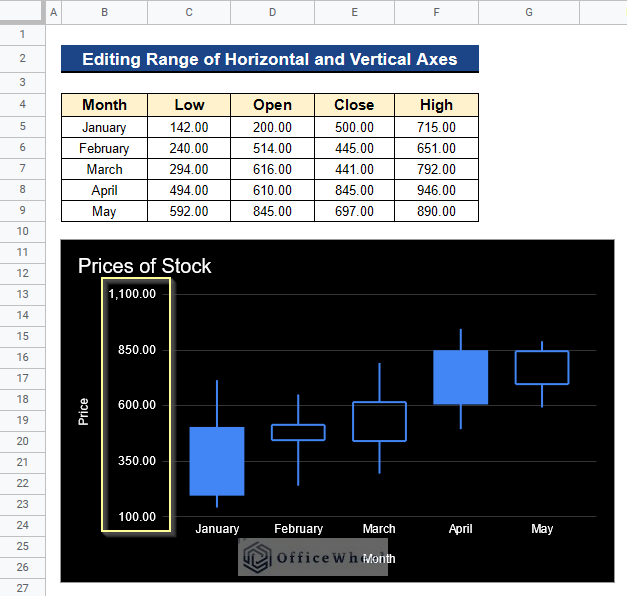627x596 pixels.
Task: Select the February hollow candlestick in chart
Action: tap(298, 432)
